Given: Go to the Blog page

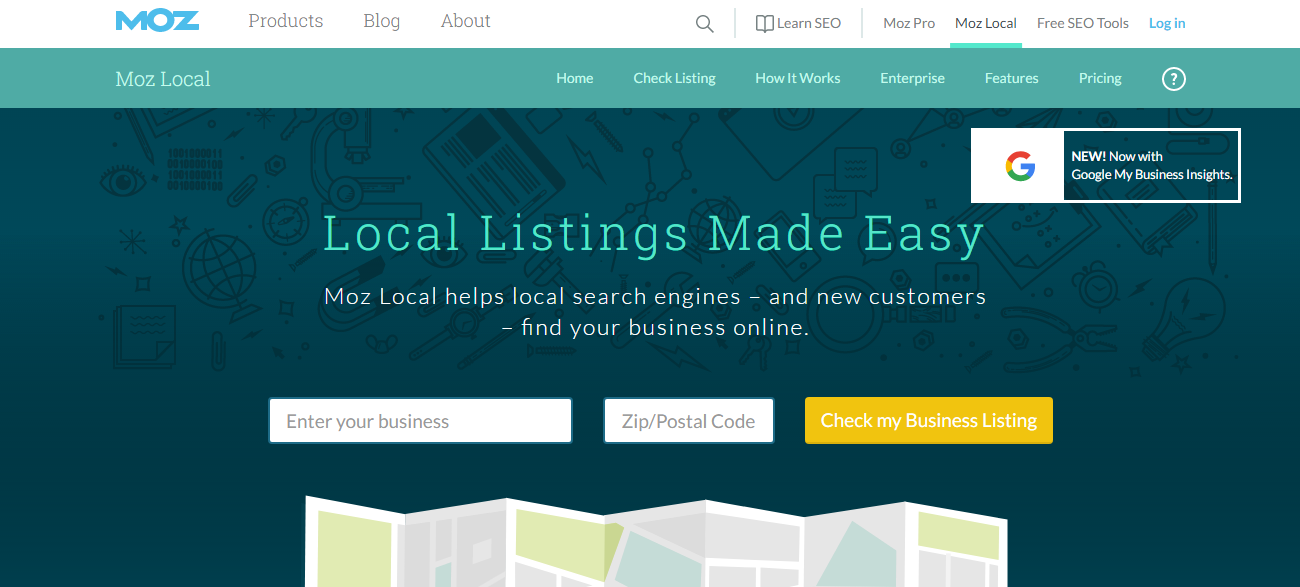Looking at the screenshot, I should 382,21.
